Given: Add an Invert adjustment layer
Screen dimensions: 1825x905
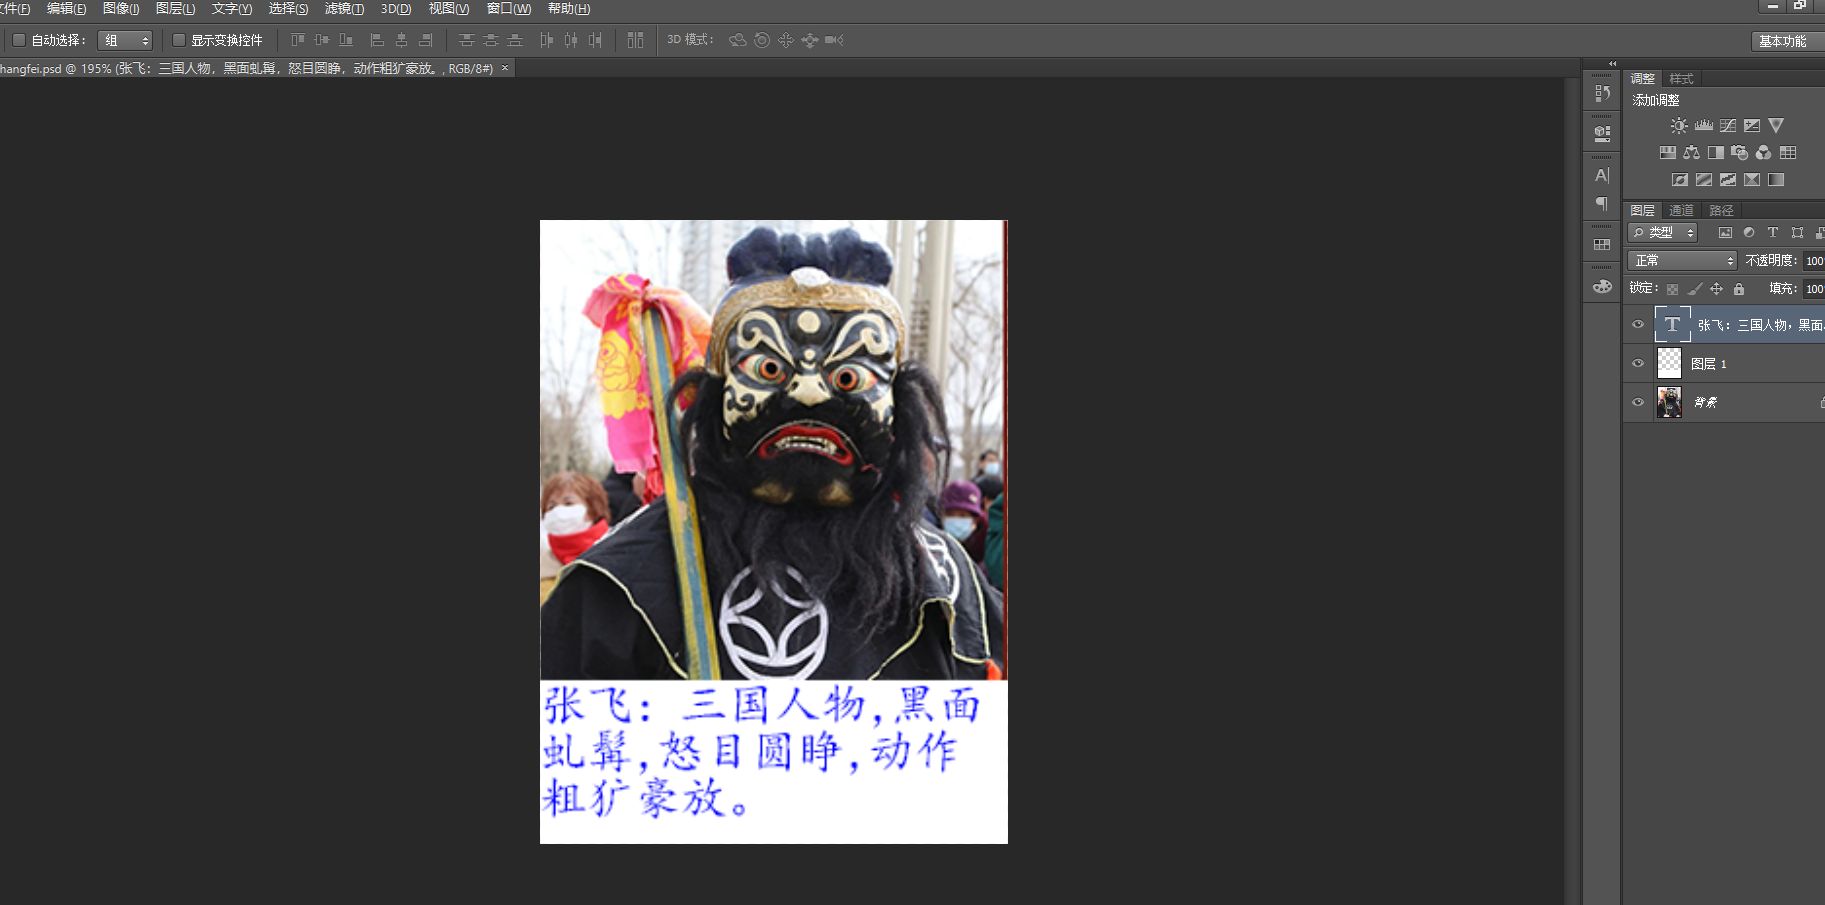Looking at the screenshot, I should [1680, 180].
